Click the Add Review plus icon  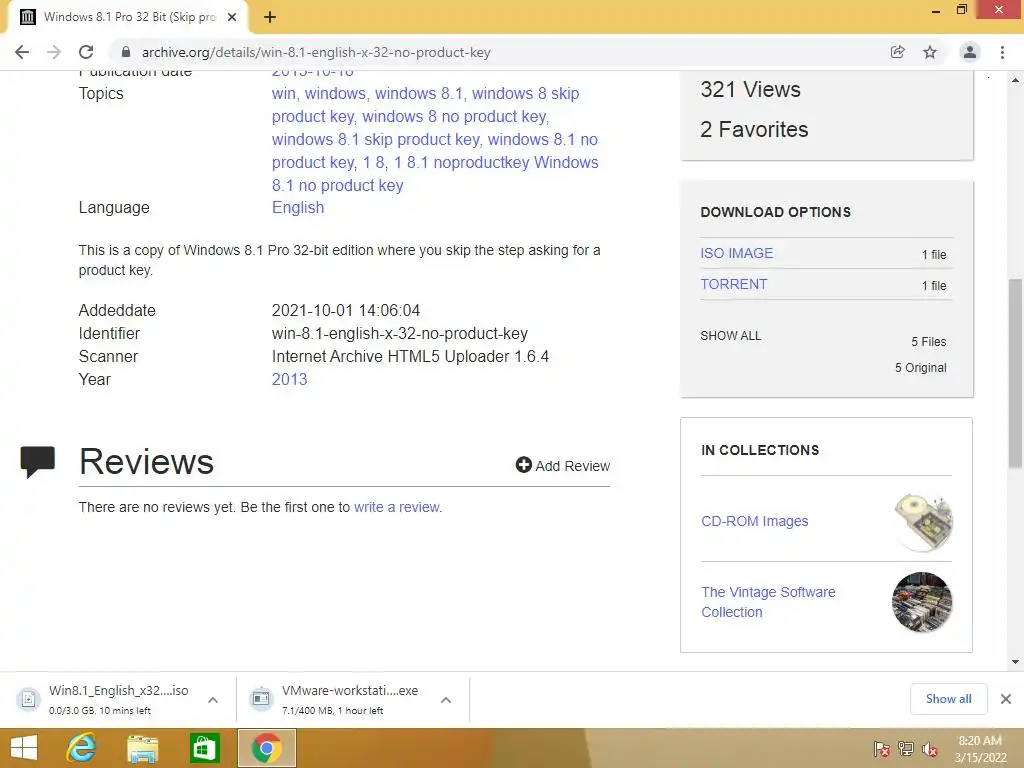(523, 464)
